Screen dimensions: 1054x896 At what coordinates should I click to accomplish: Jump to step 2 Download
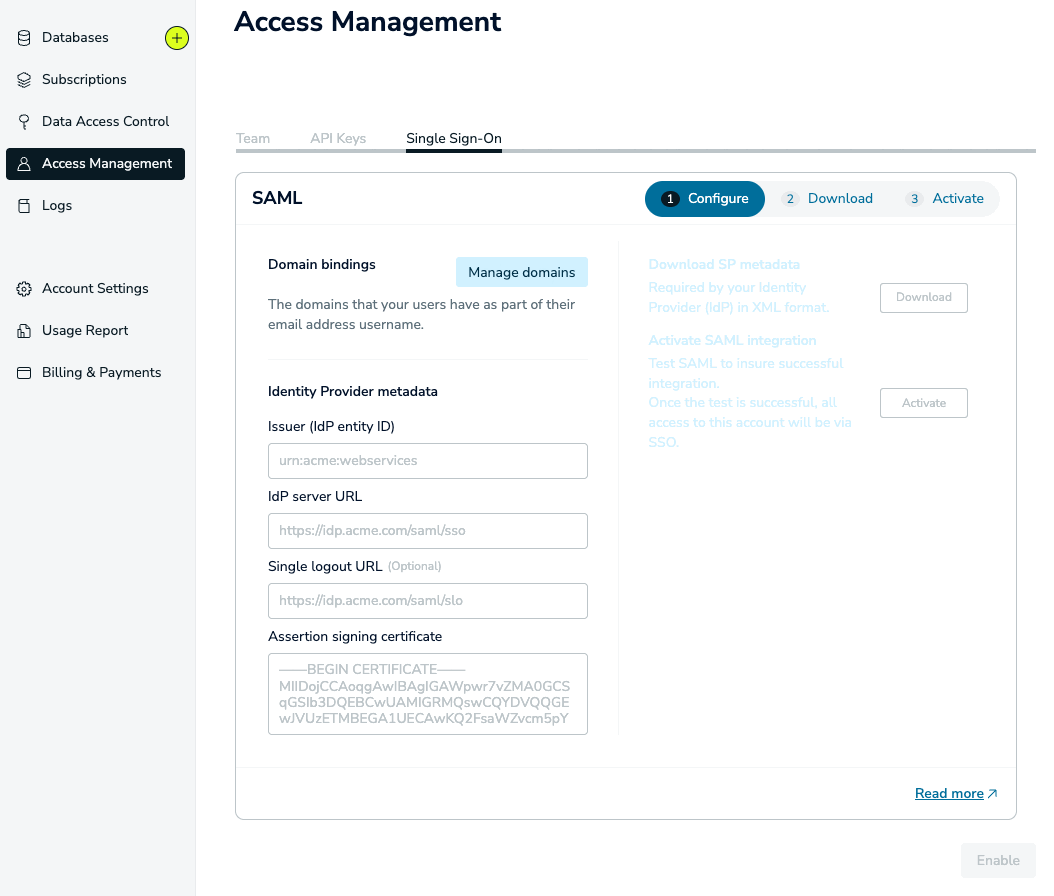[x=828, y=199]
